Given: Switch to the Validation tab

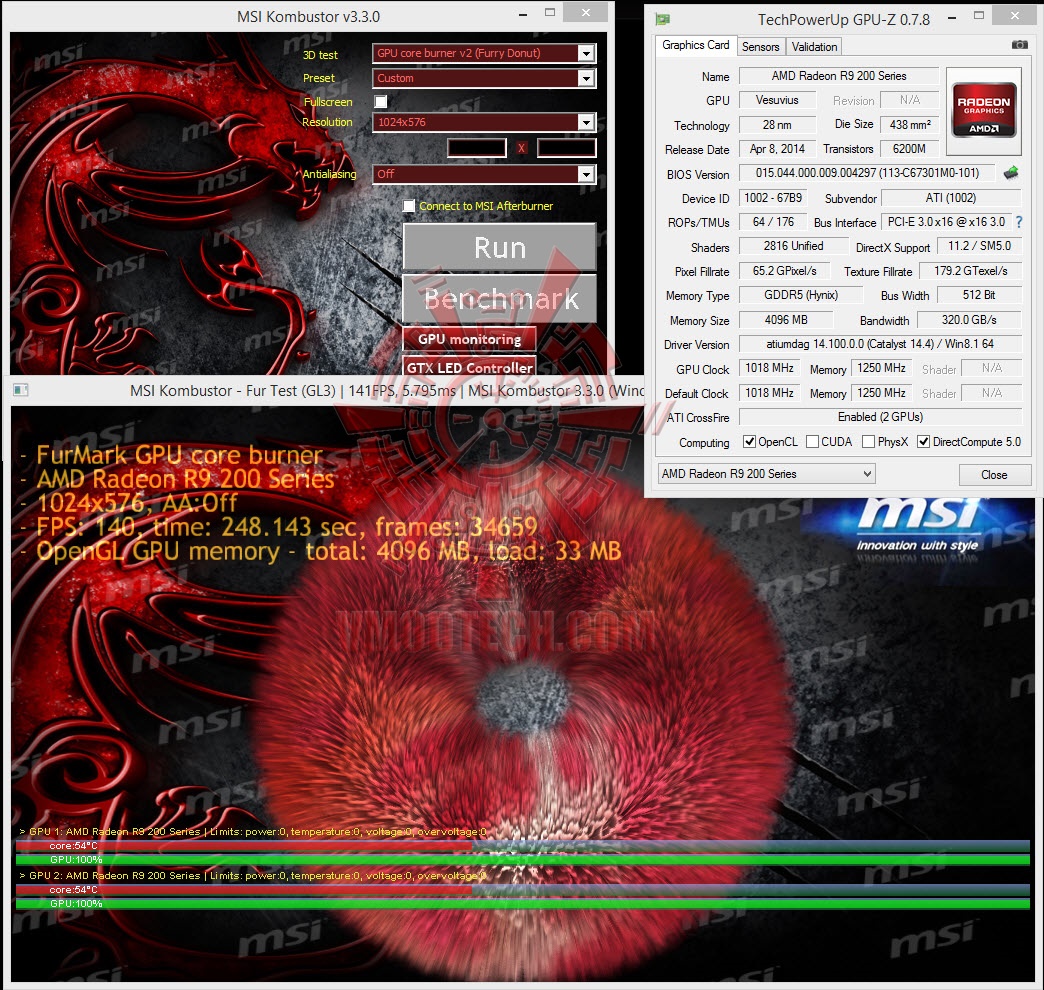Looking at the screenshot, I should point(814,47).
